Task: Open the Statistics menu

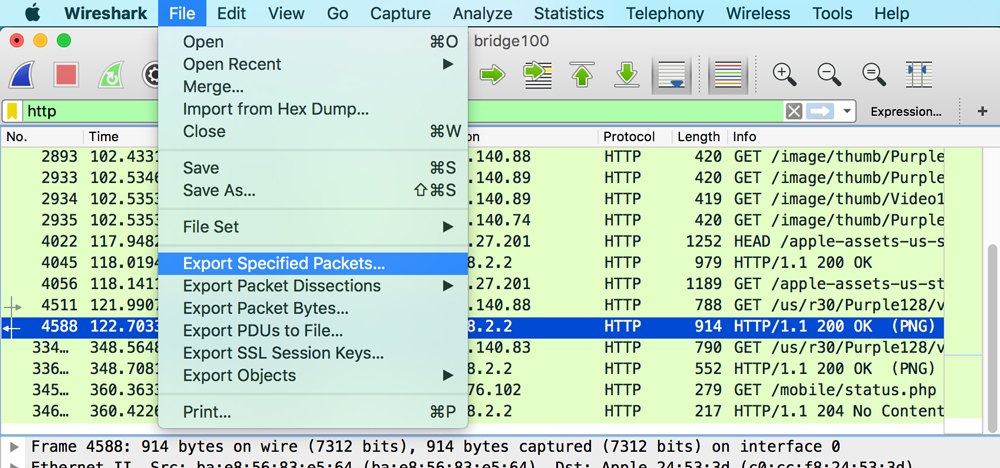Action: click(569, 13)
